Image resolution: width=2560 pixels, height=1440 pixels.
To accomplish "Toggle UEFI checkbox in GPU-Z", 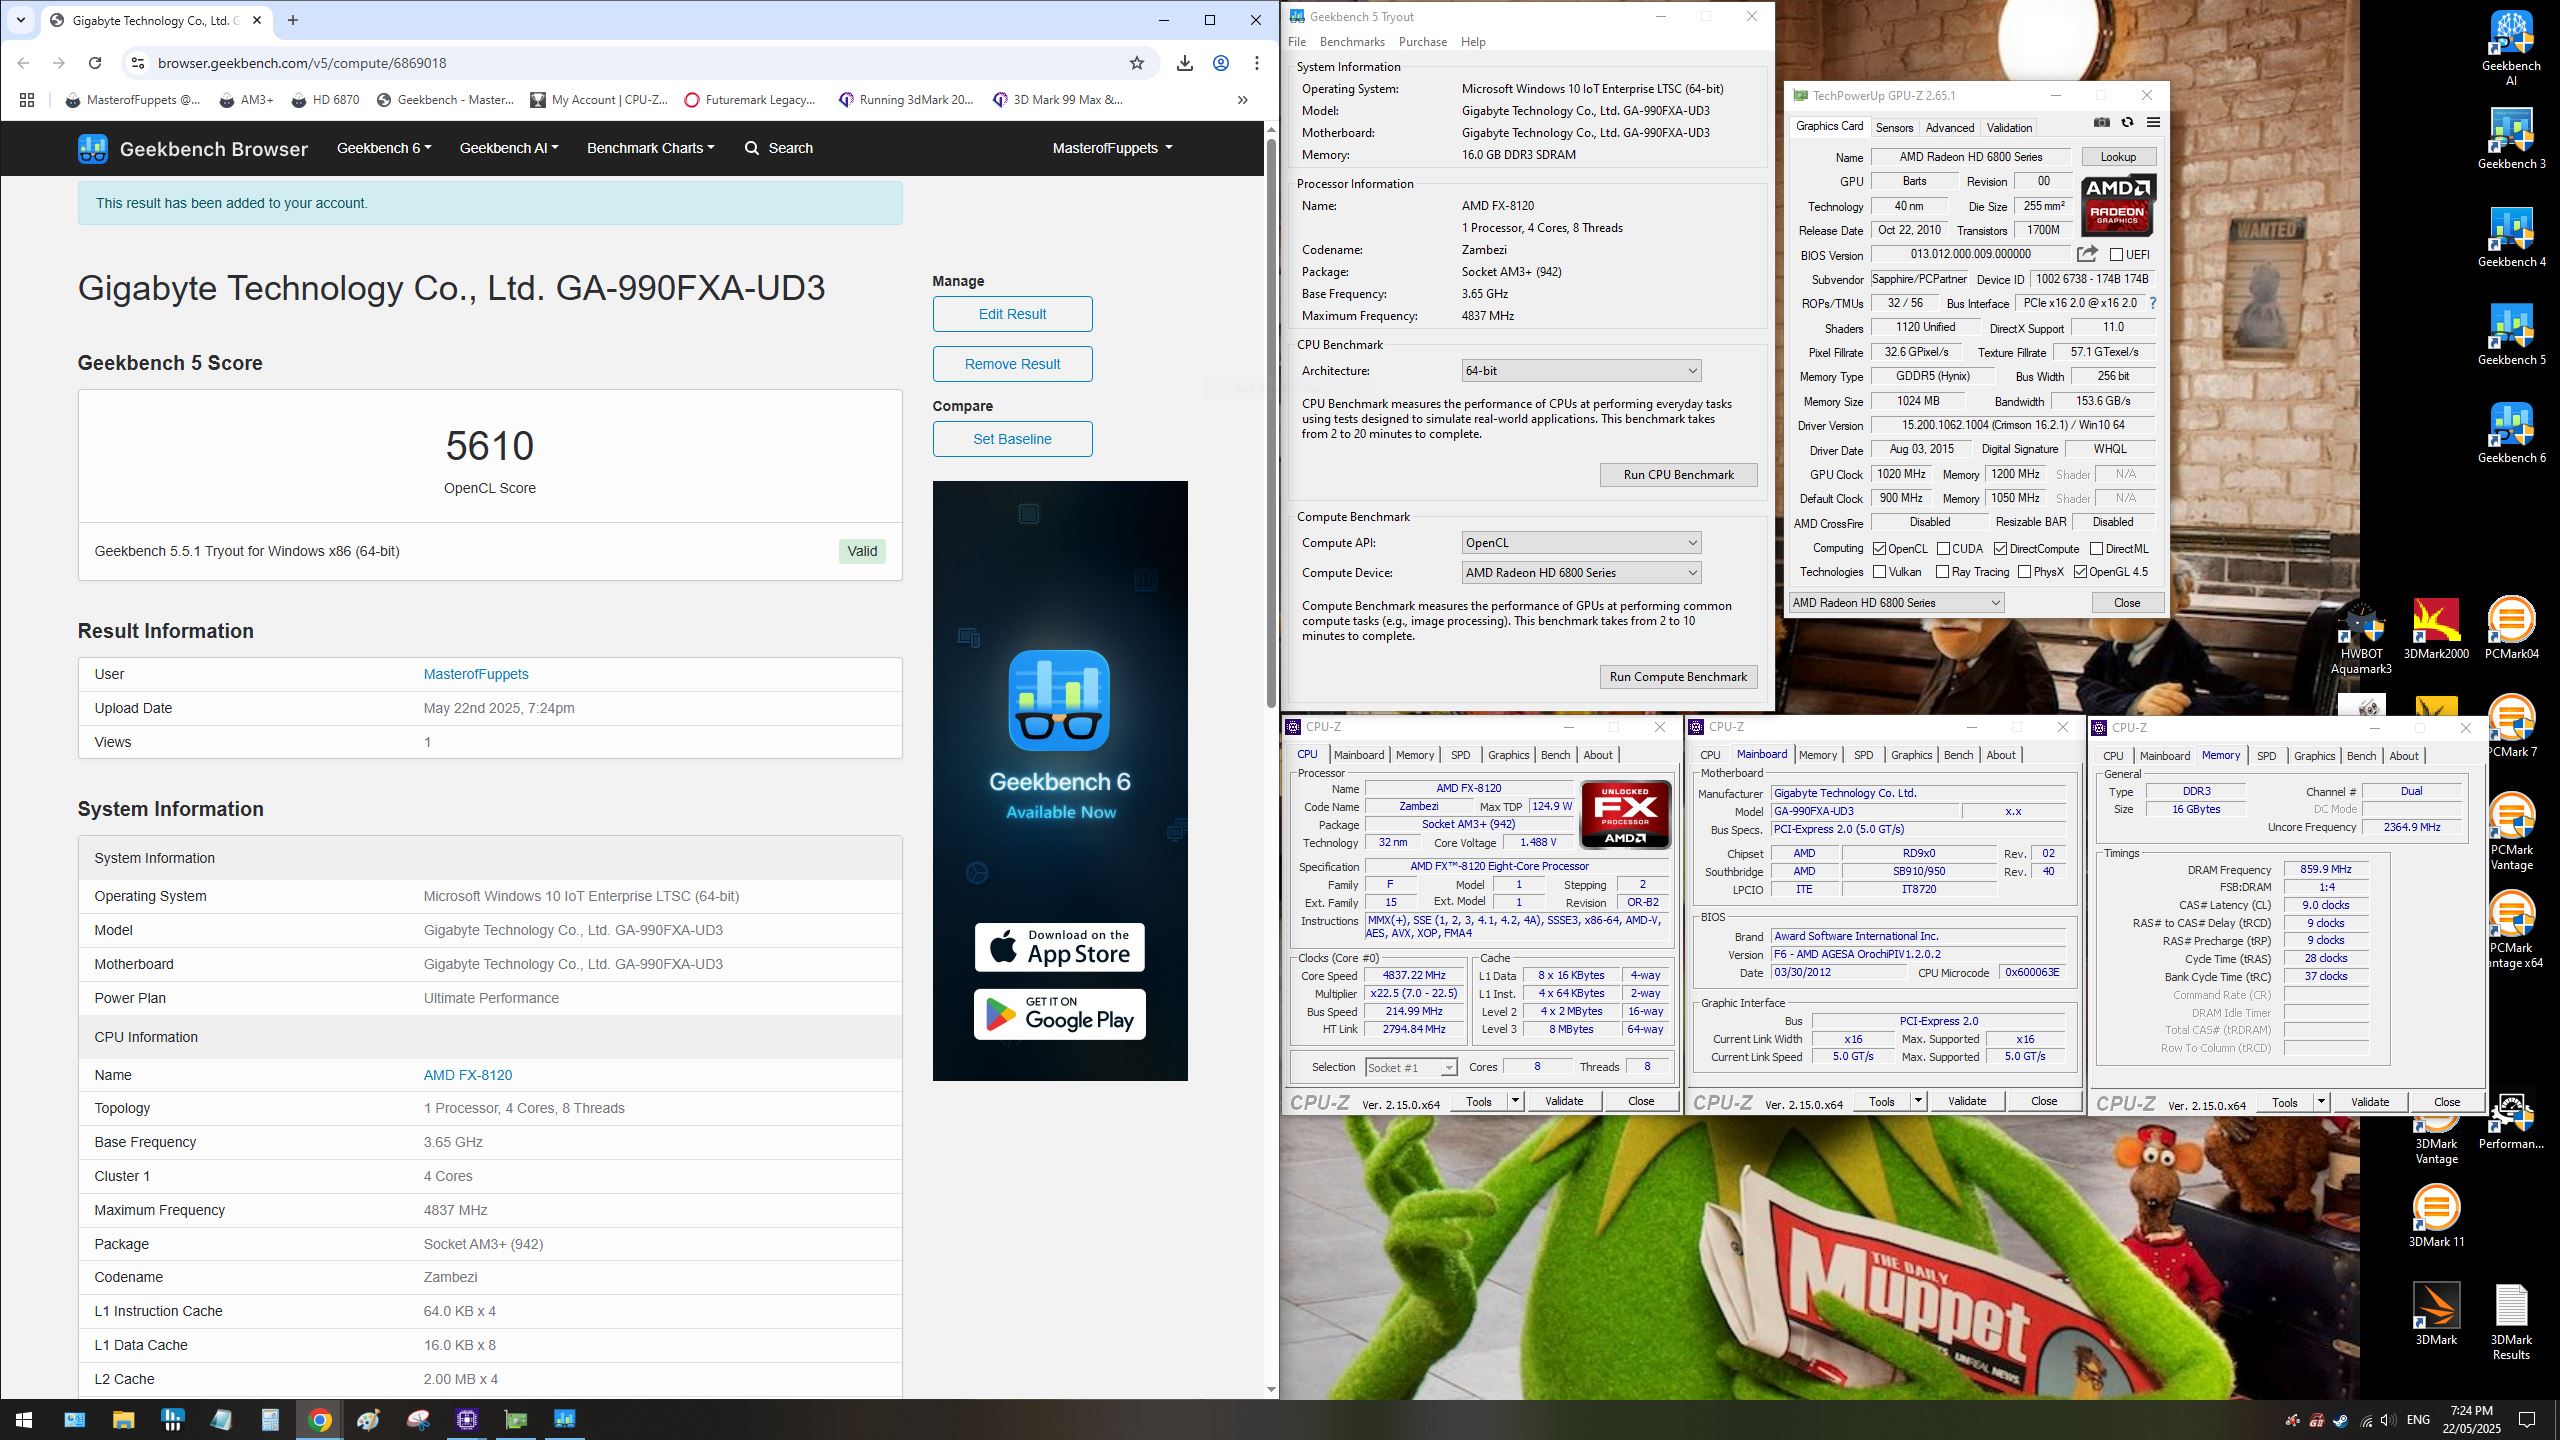I will tap(2116, 255).
